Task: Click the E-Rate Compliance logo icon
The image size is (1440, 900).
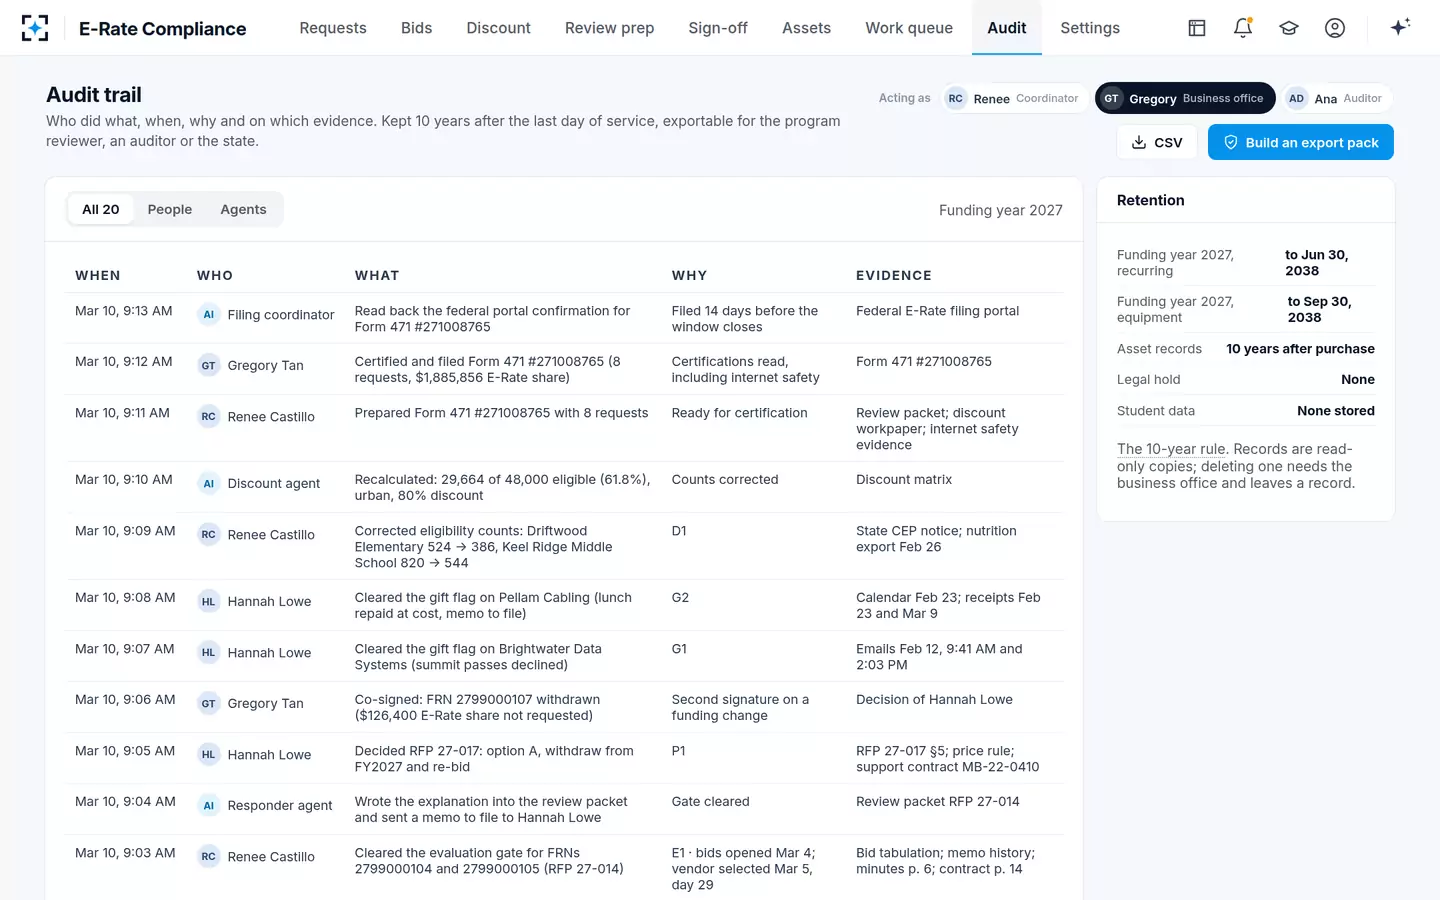Action: (x=35, y=28)
